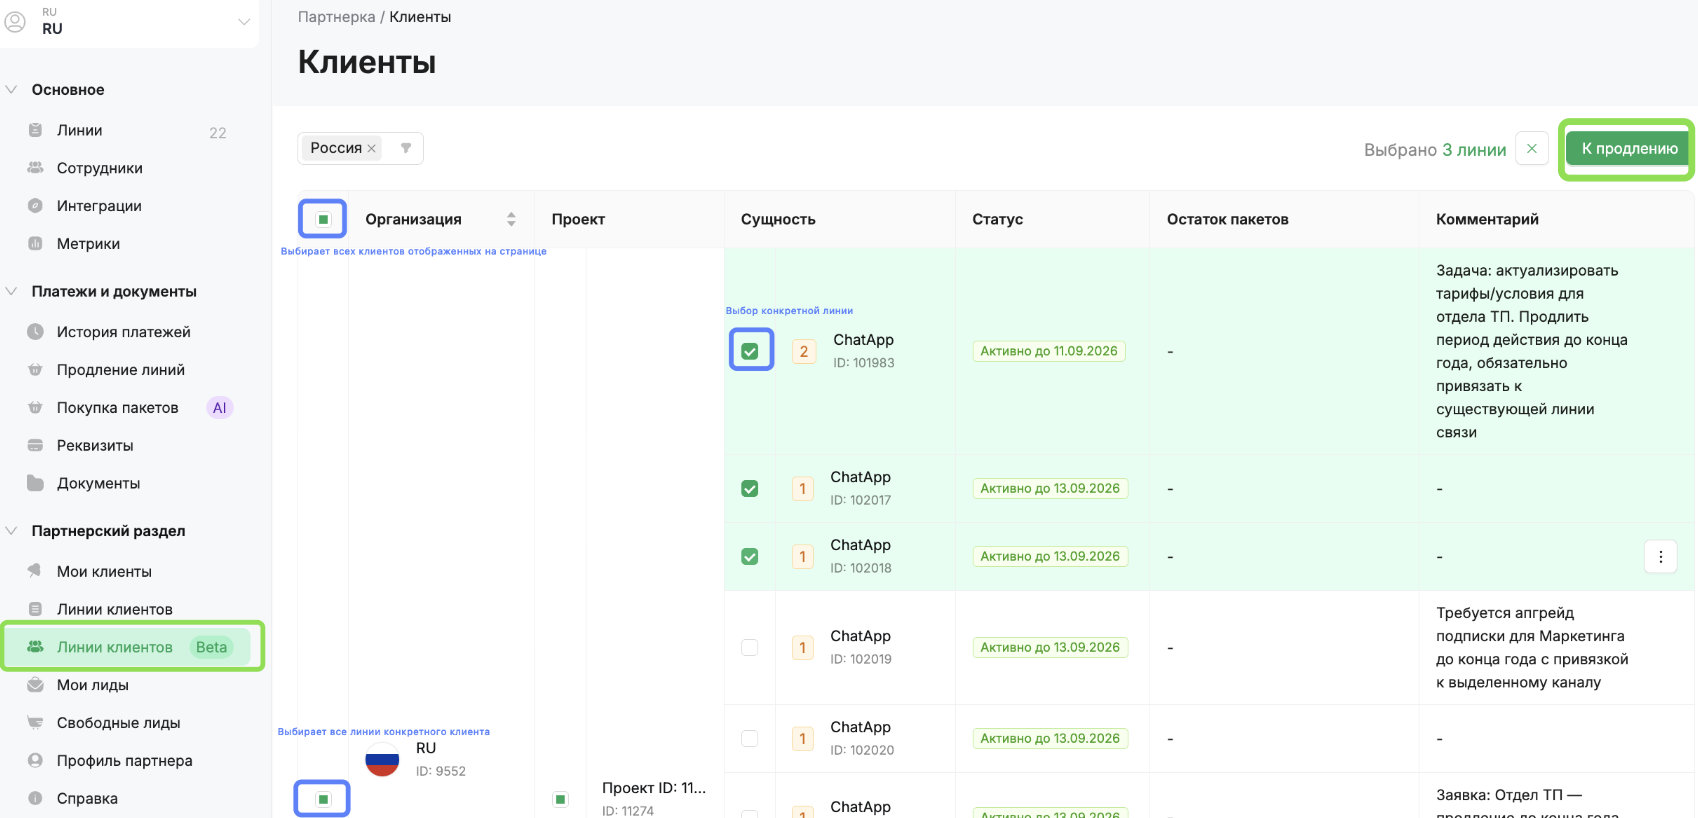This screenshot has width=1698, height=818.
Task: Click the Мои лиды icon in sidebar
Action: tap(36, 686)
